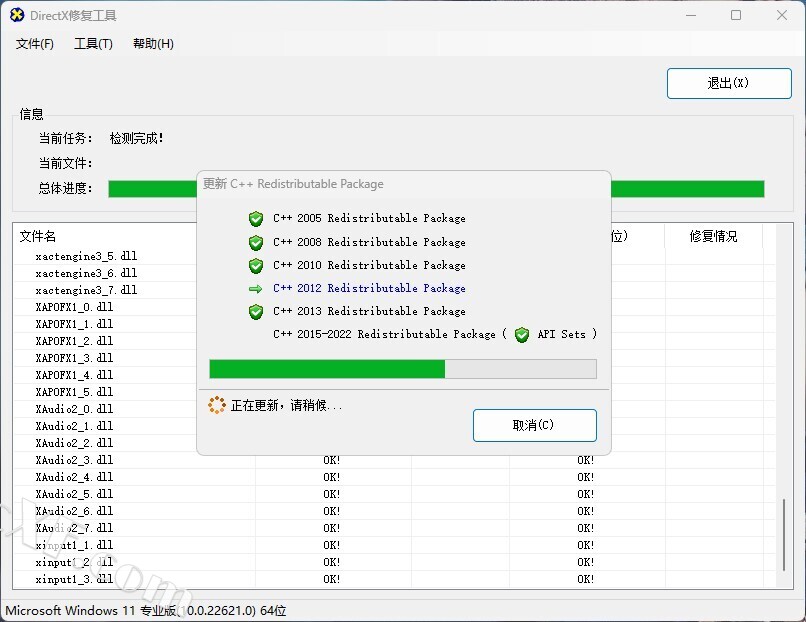Select the XAudio2_2.dll row
The height and width of the screenshot is (622, 806).
pos(394,443)
